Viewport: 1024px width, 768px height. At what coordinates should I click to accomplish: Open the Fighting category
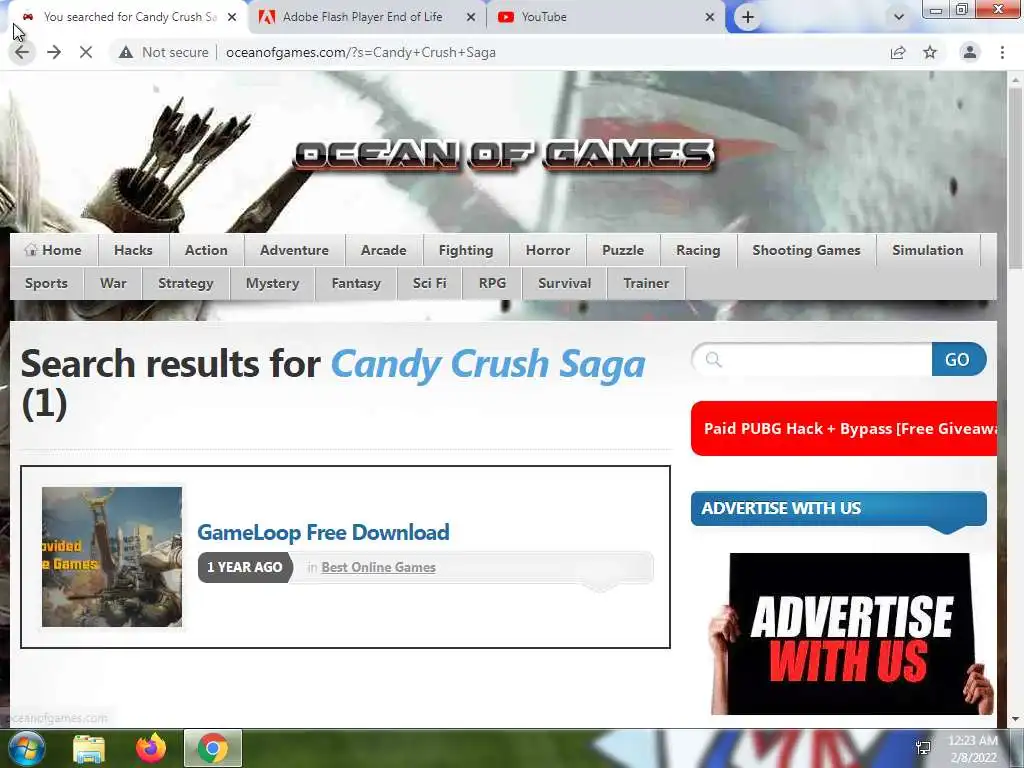tap(466, 250)
